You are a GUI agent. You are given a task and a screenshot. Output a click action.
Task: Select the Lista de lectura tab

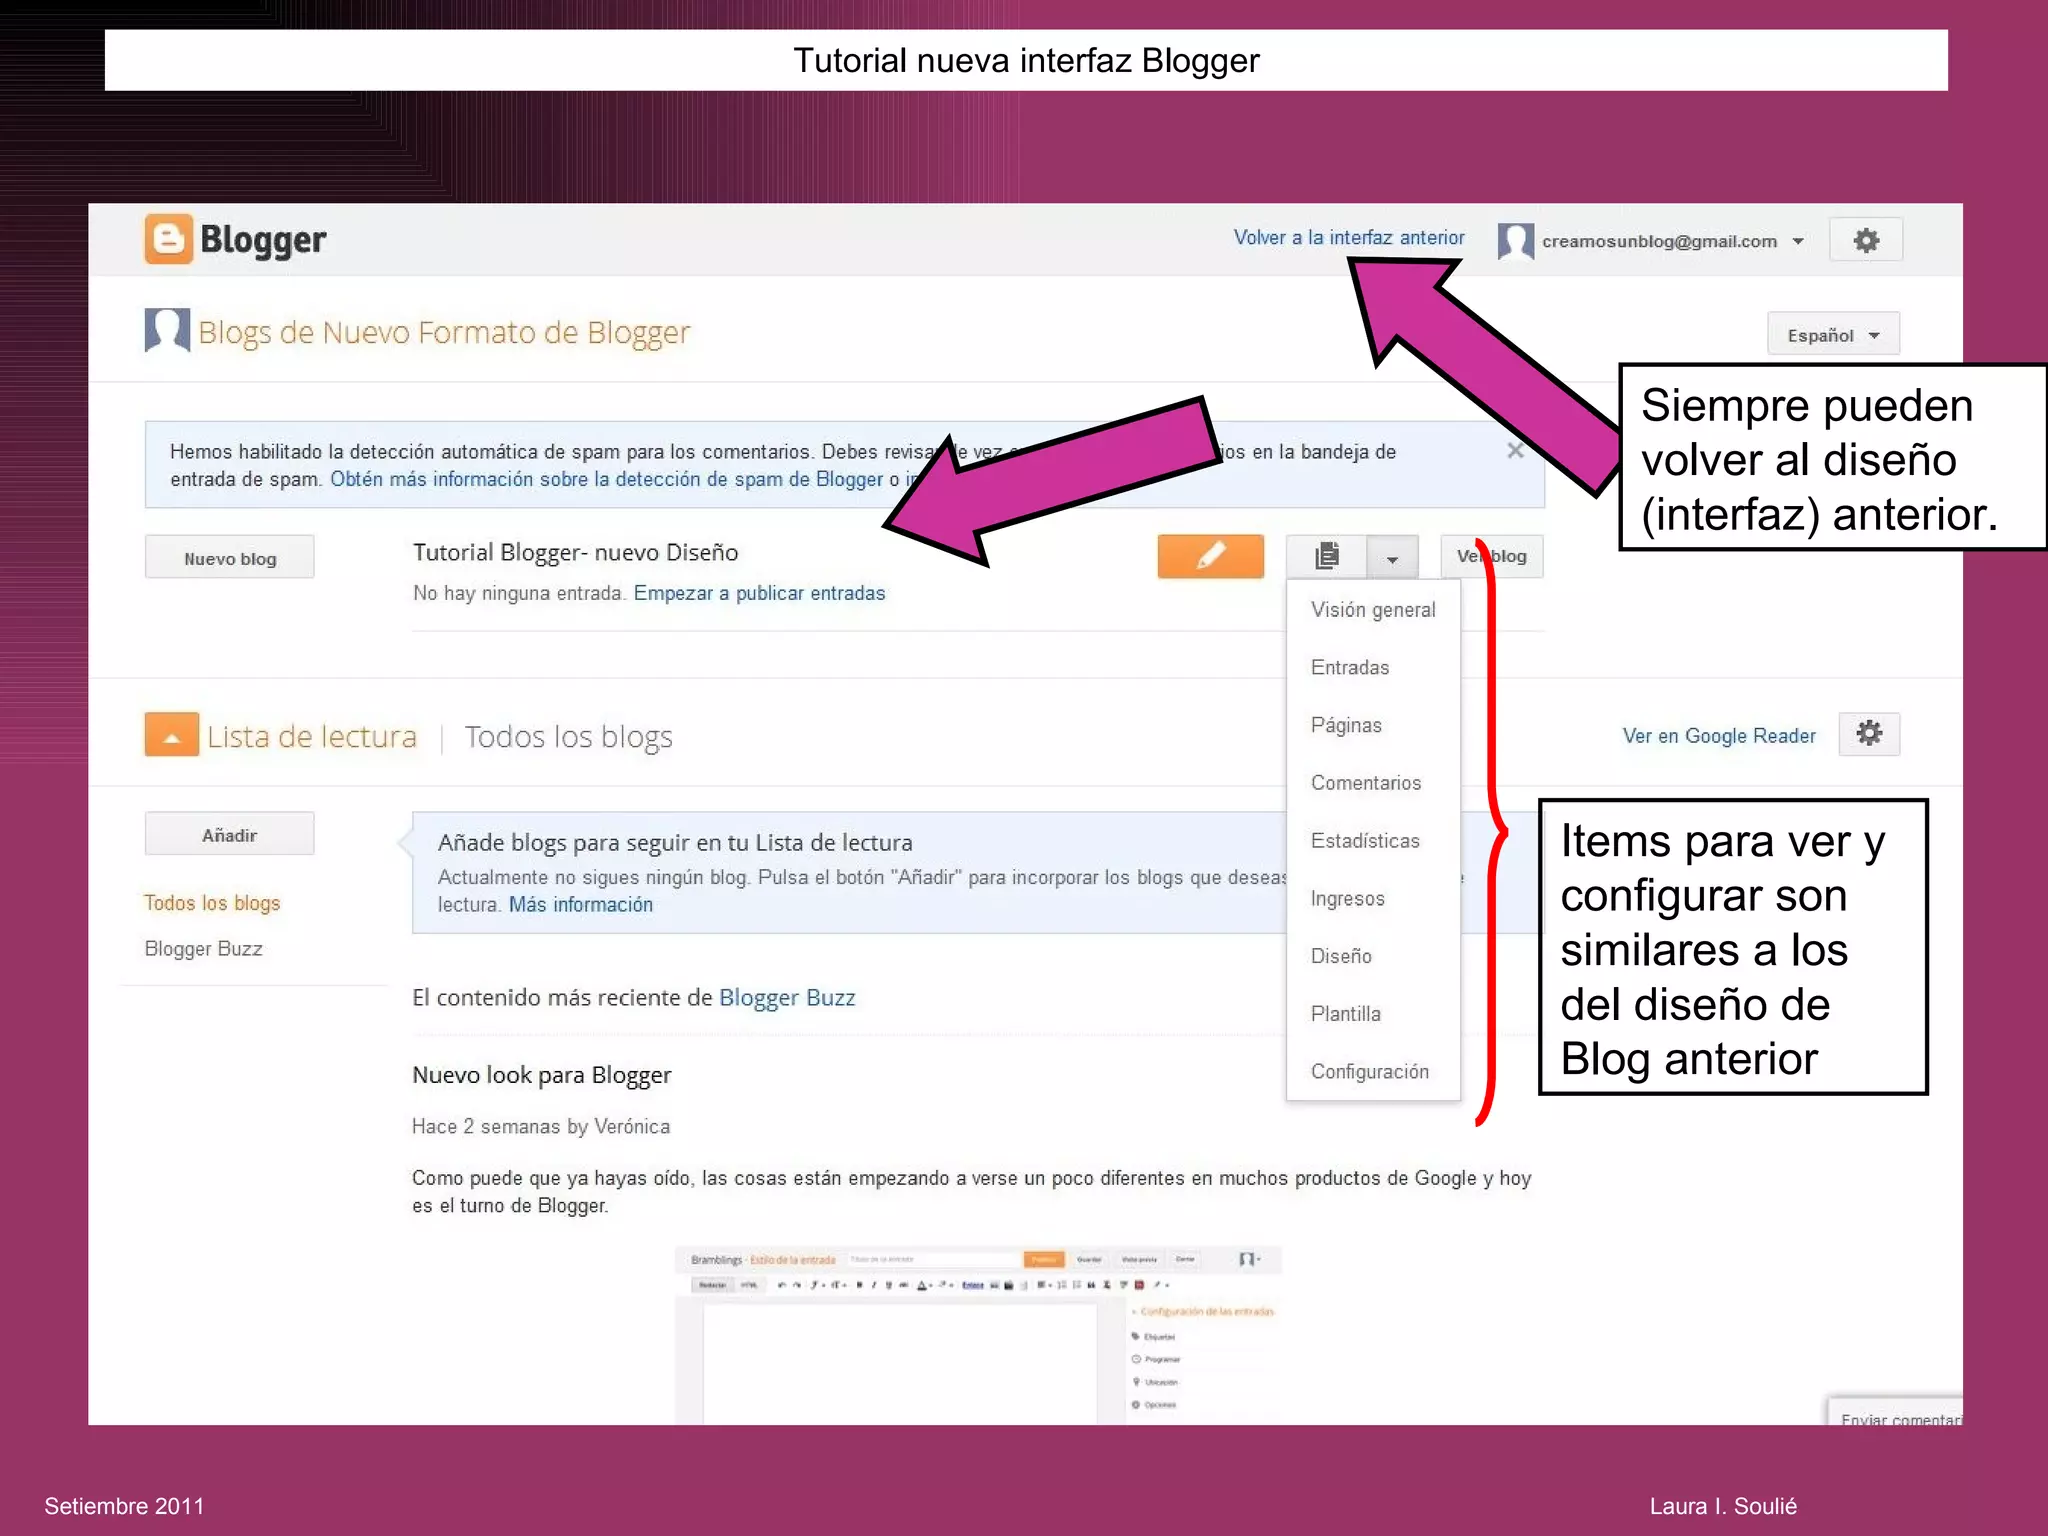[x=311, y=737]
